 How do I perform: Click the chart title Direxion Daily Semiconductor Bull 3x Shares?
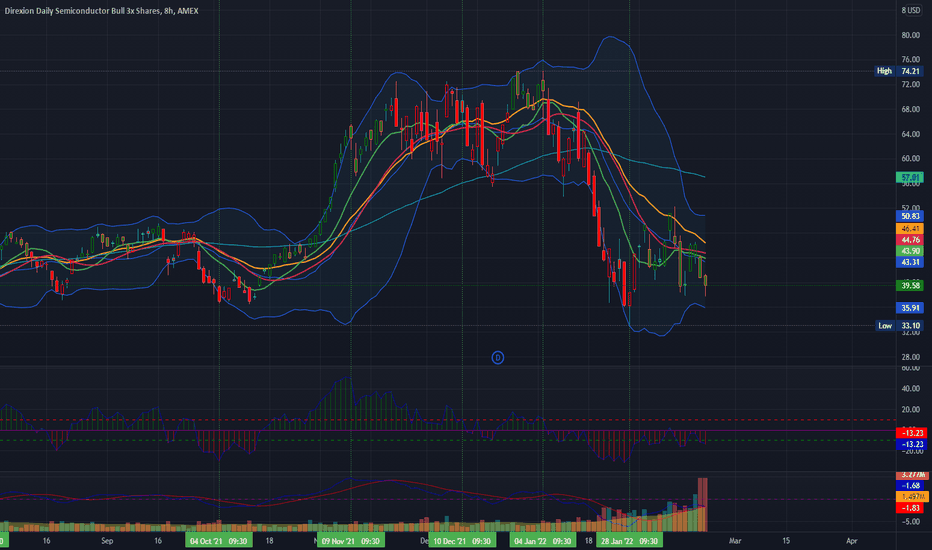pyautogui.click(x=82, y=11)
